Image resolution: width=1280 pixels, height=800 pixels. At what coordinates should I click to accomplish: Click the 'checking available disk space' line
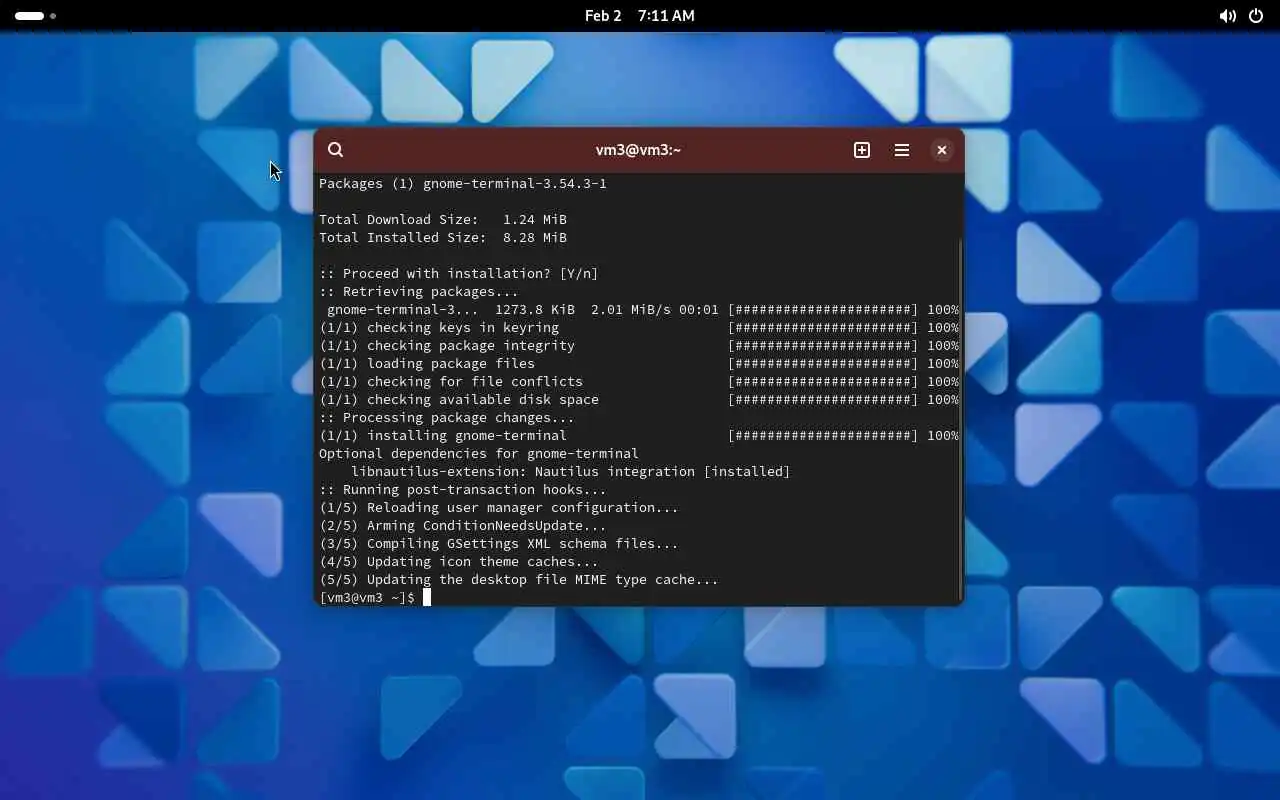tap(639, 399)
